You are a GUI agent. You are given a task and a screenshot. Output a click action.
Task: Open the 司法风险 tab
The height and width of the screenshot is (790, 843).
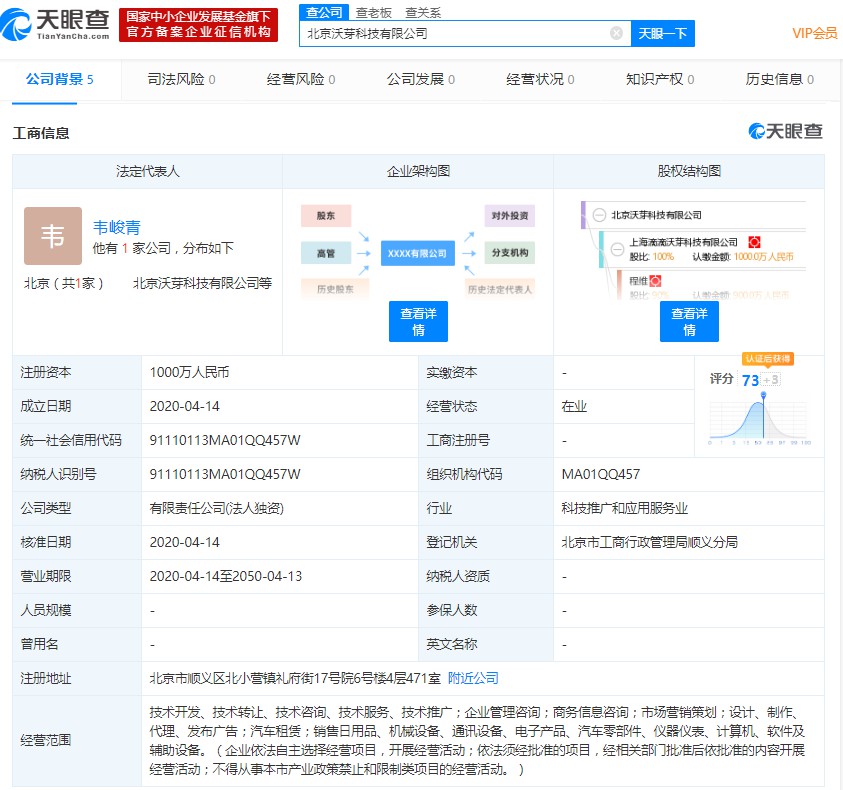181,80
